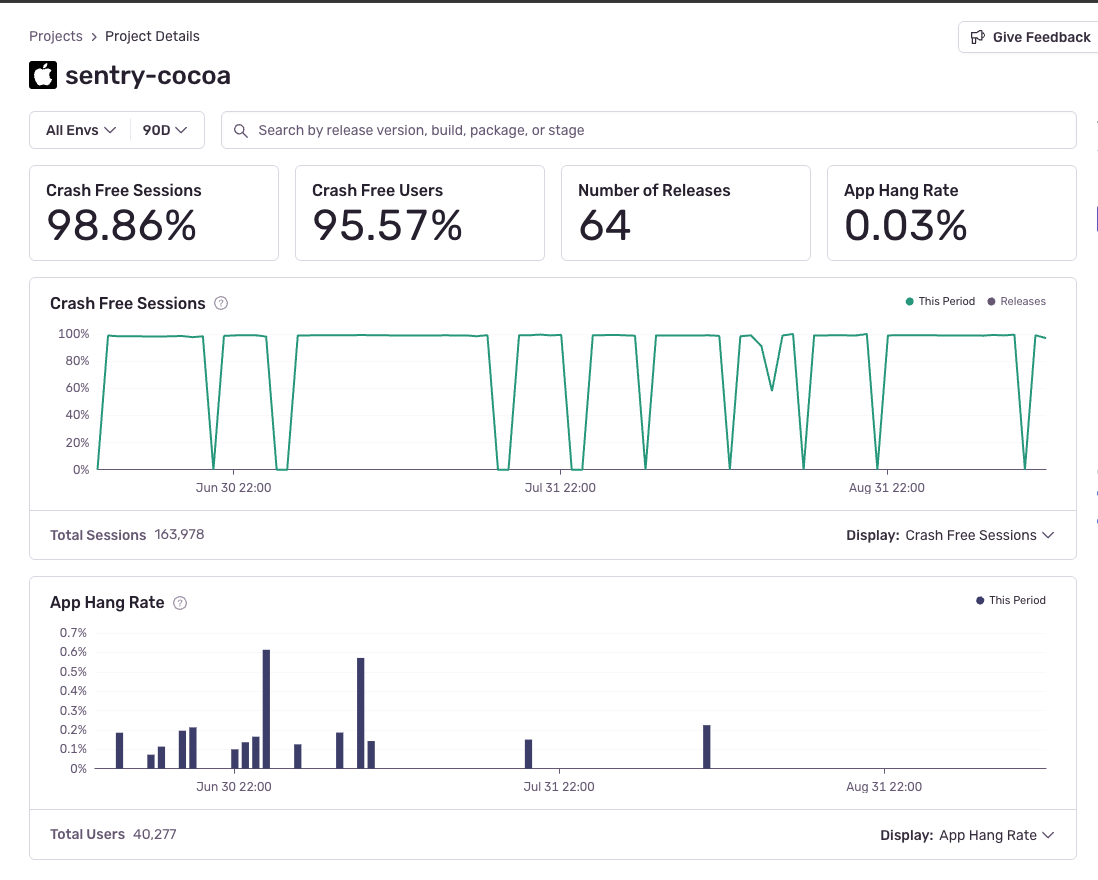Expand the Display: App Hang Rate selector
1098x880 pixels.
pos(967,835)
